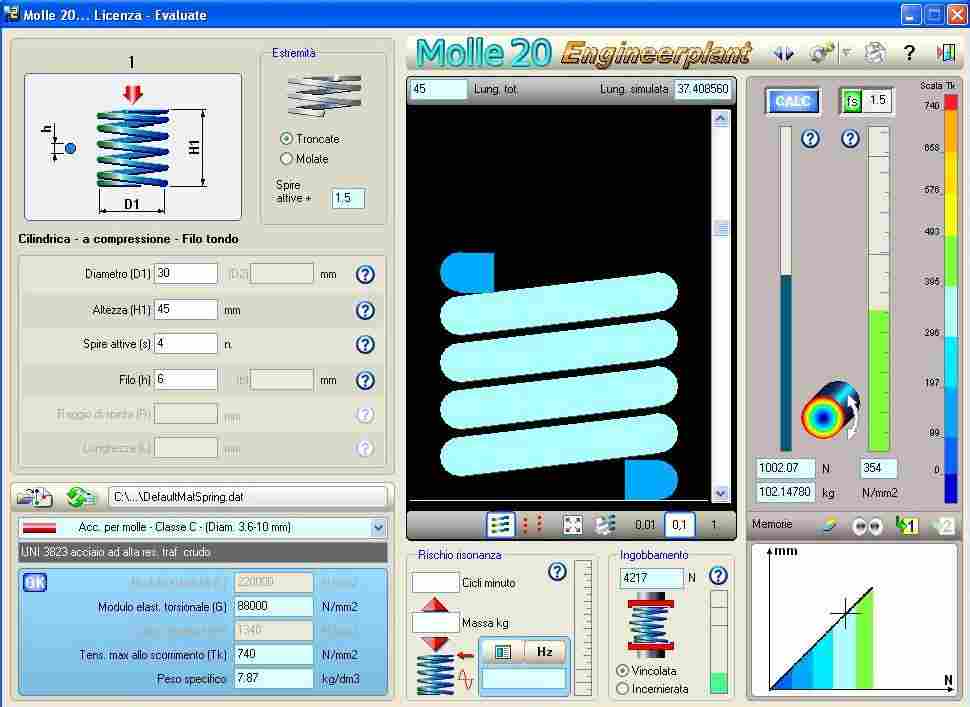Open help for Altezza (H1)
Image resolution: width=970 pixels, height=707 pixels.
(x=365, y=310)
